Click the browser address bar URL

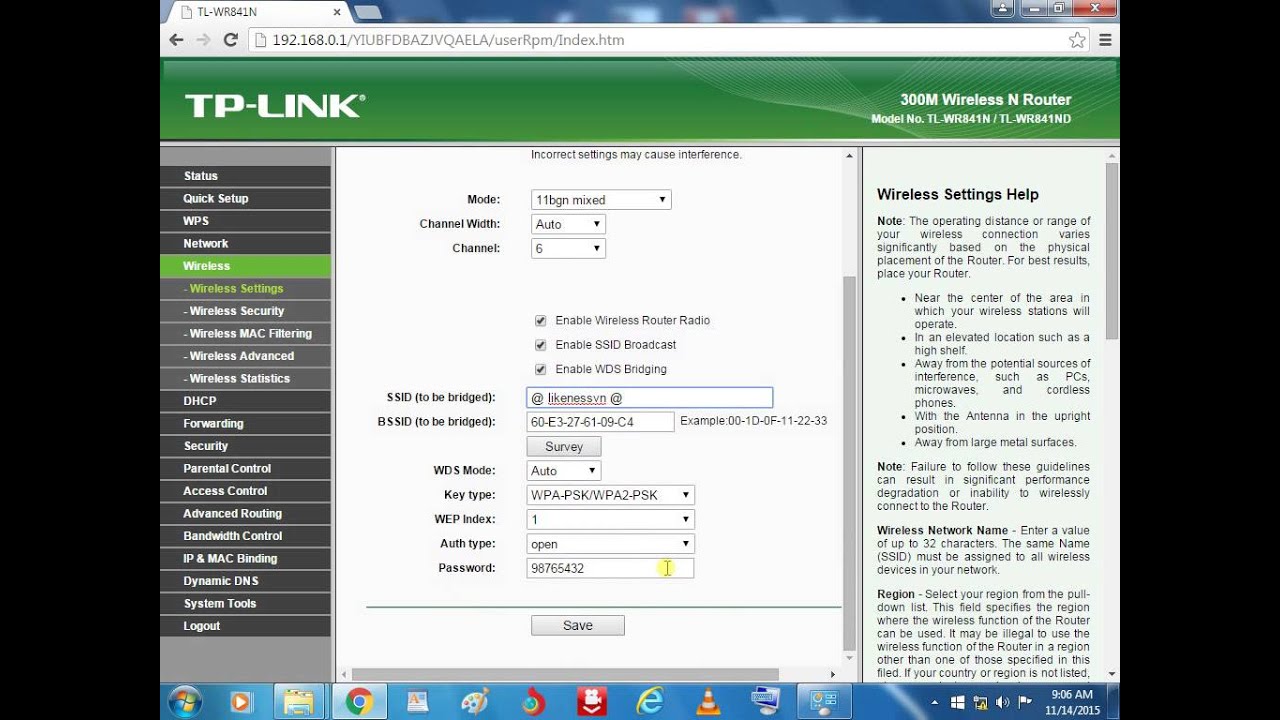pos(448,40)
